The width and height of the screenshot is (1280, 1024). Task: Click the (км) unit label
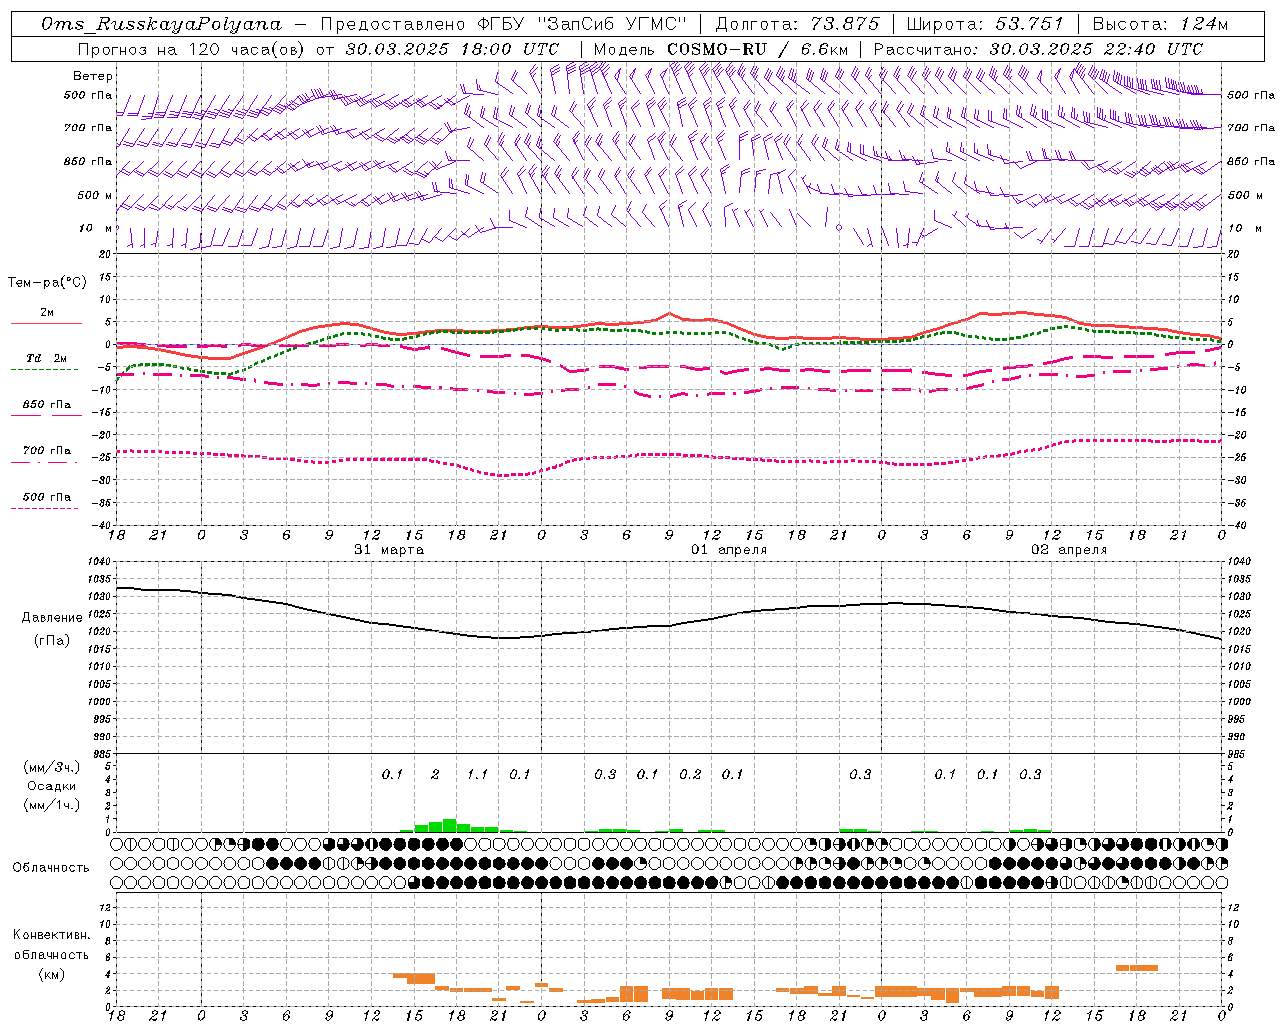[51, 974]
